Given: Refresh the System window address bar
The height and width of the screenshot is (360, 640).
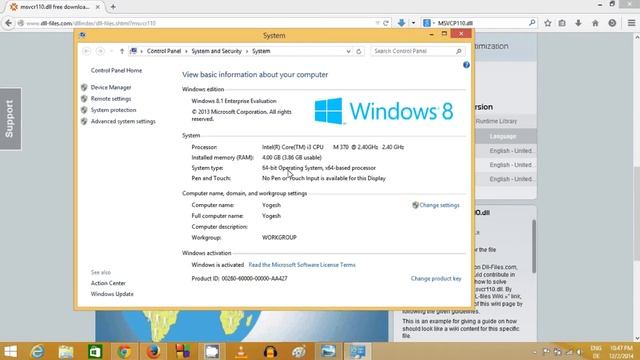Looking at the screenshot, I should tap(358, 51).
